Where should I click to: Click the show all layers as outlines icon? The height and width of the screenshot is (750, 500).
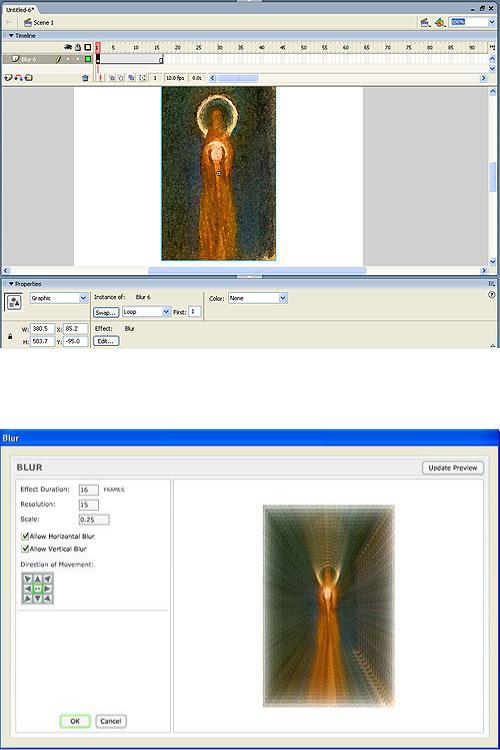pyautogui.click(x=88, y=47)
